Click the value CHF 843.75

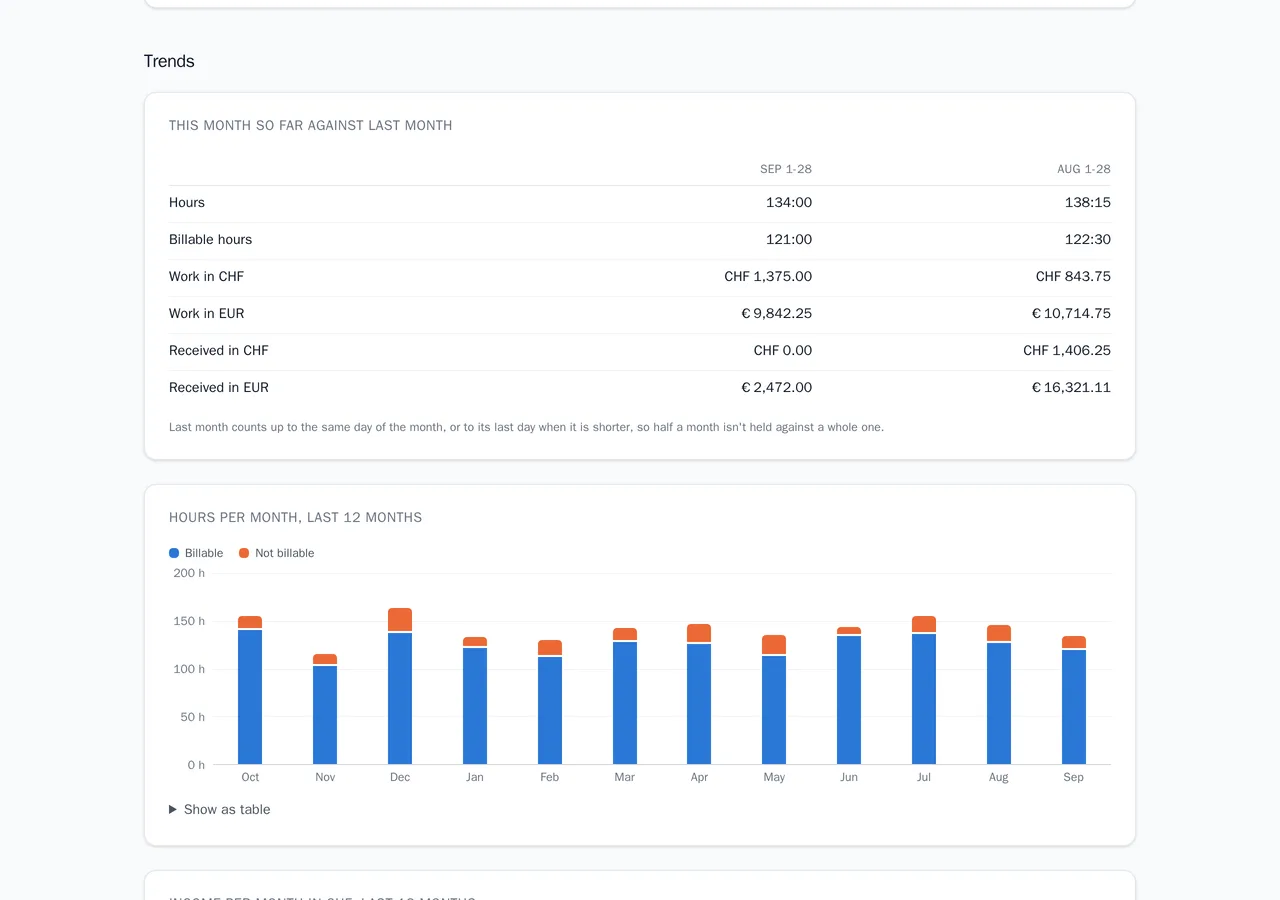[1073, 277]
